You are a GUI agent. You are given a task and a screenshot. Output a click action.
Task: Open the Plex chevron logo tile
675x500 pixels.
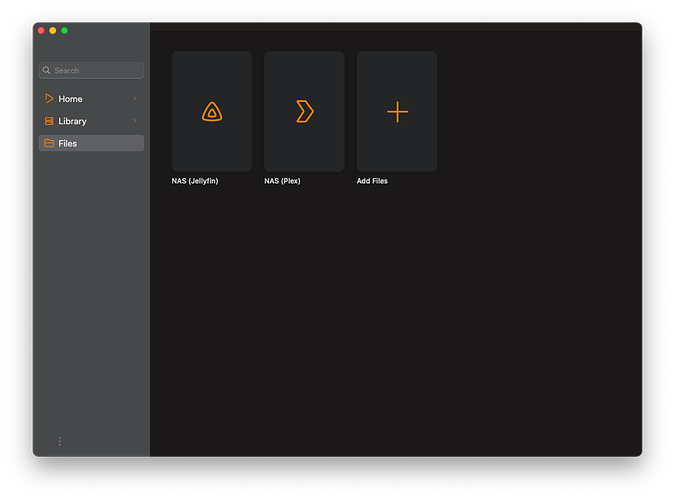pyautogui.click(x=304, y=112)
